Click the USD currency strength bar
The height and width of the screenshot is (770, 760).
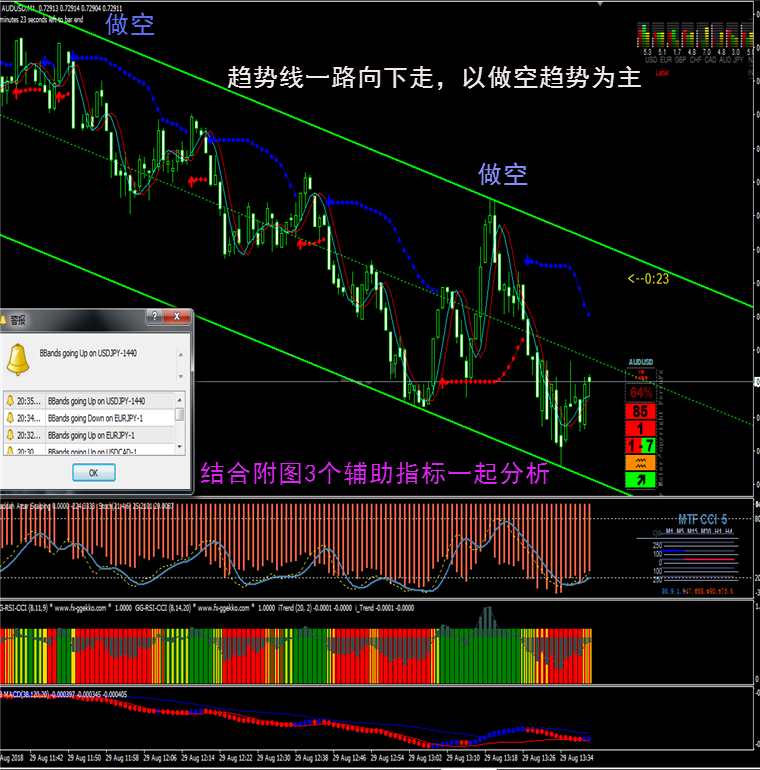tap(643, 35)
